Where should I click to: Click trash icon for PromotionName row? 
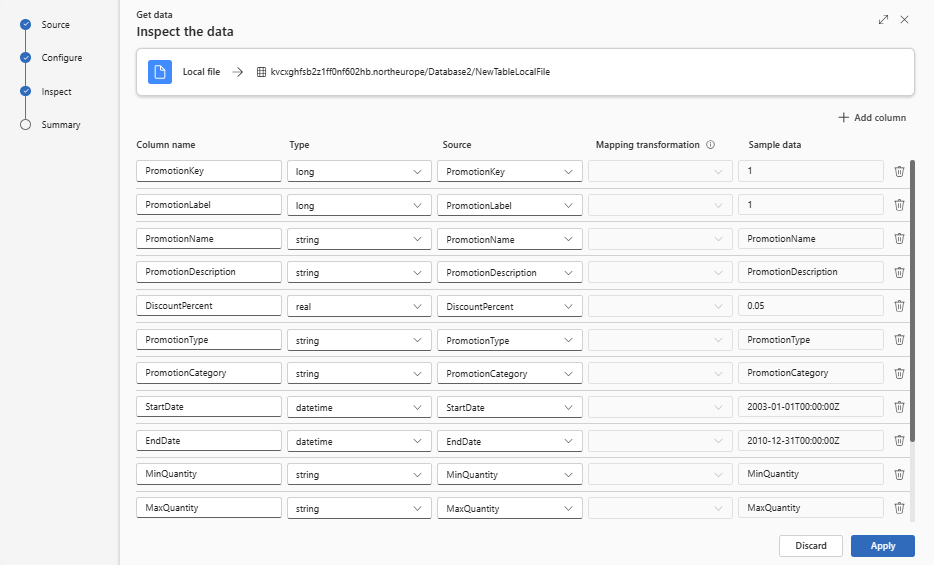(x=899, y=239)
